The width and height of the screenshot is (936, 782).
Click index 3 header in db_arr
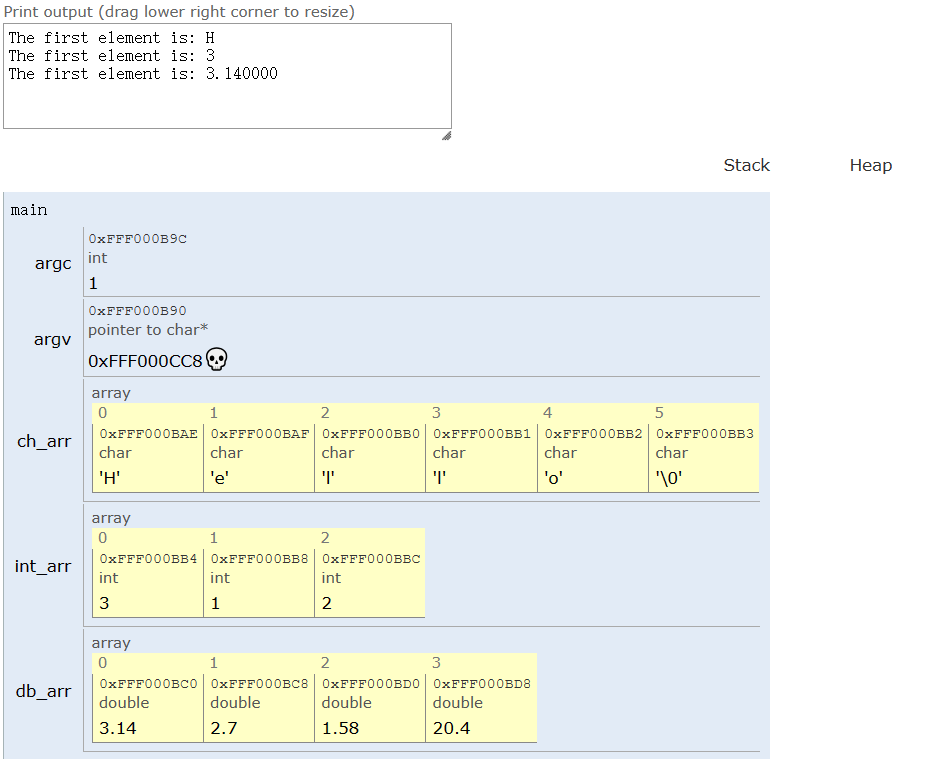[x=436, y=663]
